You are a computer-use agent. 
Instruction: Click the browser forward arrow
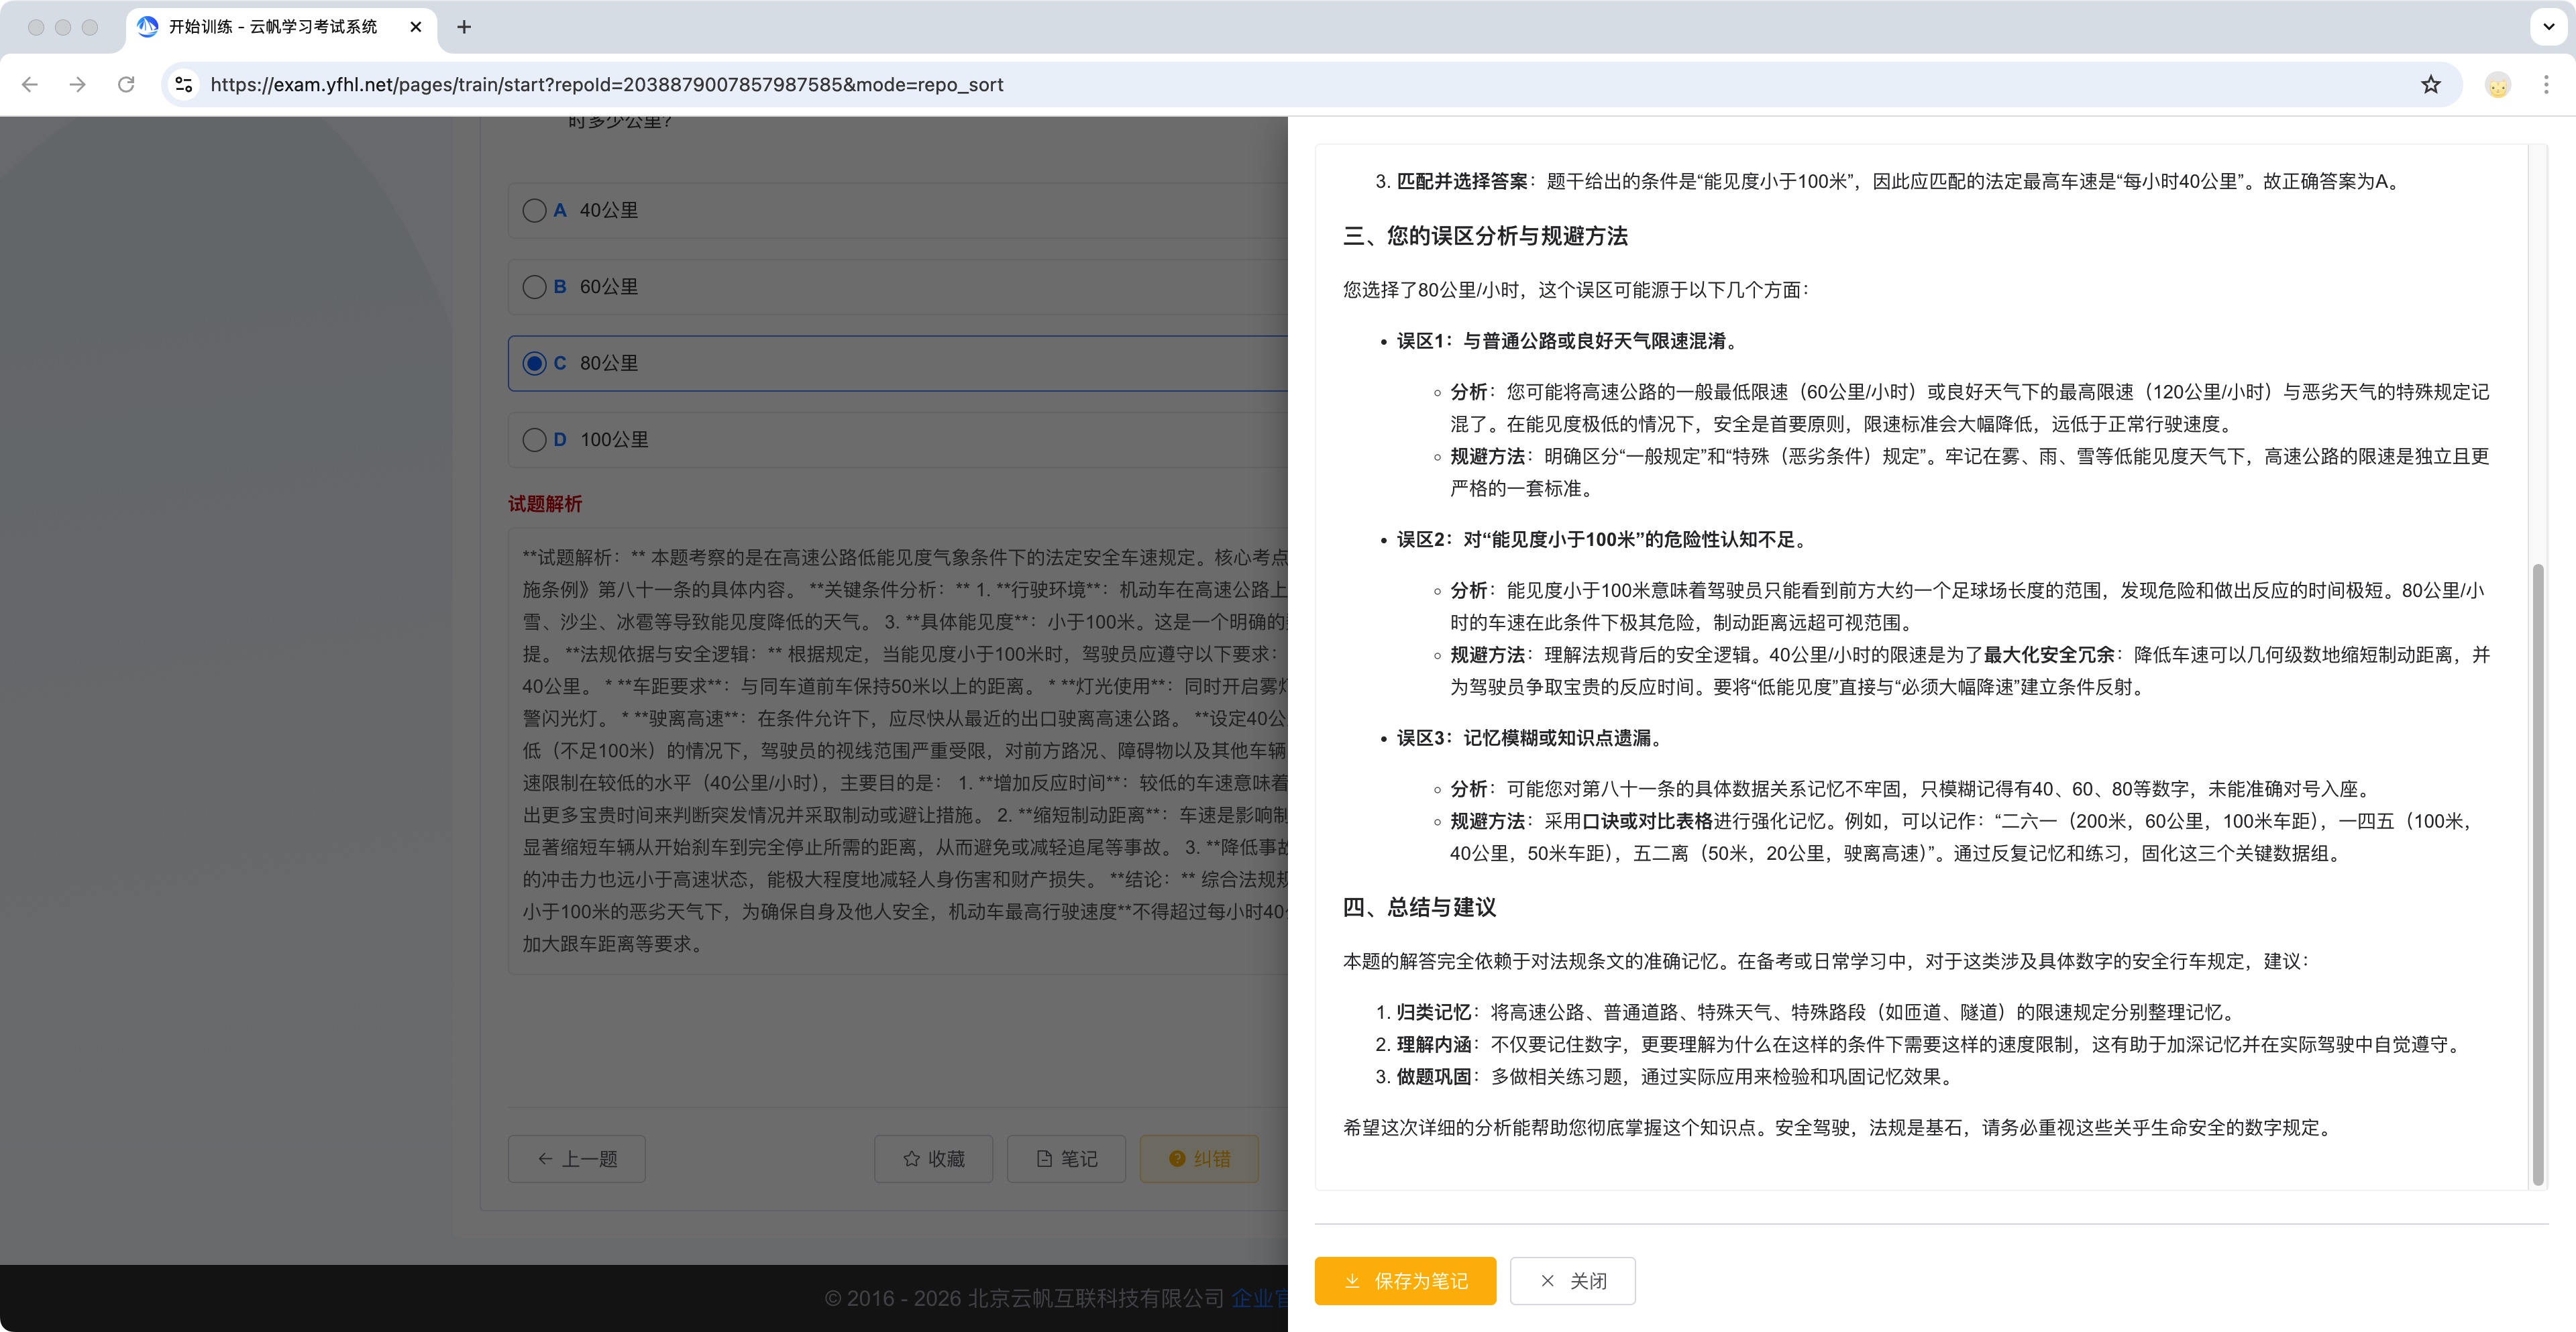(x=78, y=84)
